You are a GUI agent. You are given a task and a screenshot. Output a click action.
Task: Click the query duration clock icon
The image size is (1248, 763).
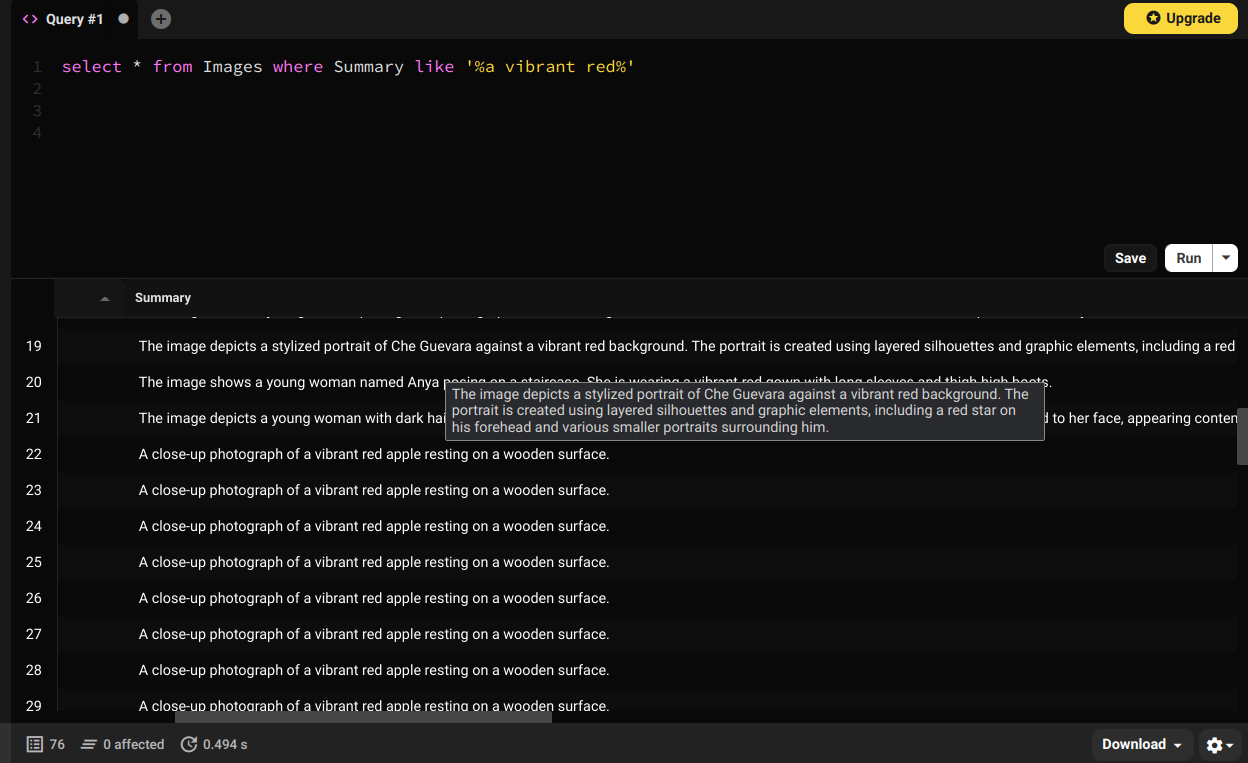pyautogui.click(x=189, y=744)
